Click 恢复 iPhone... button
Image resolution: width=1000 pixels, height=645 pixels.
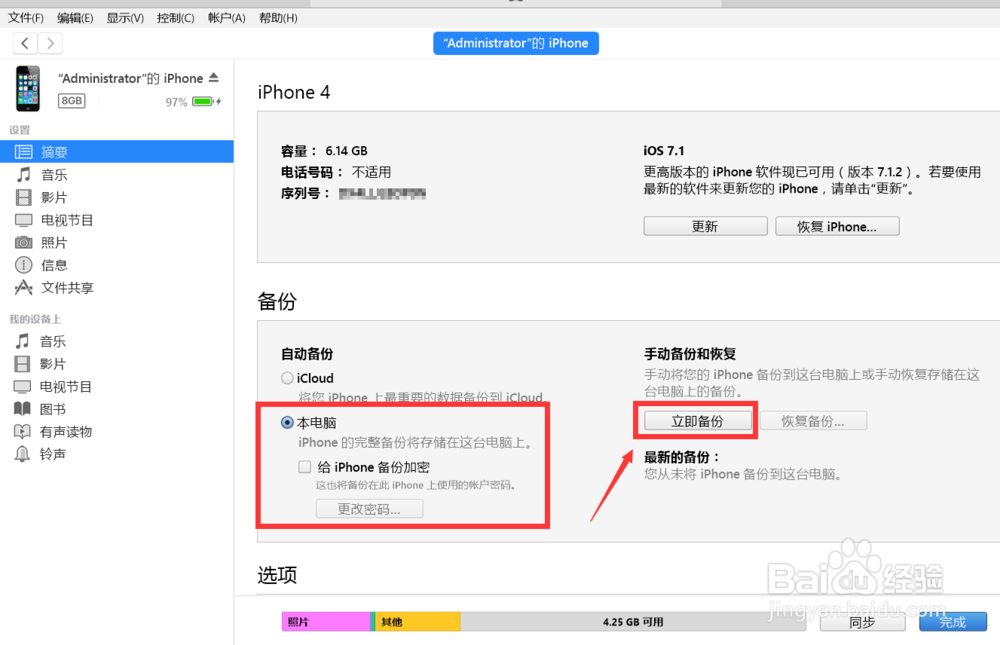click(837, 226)
